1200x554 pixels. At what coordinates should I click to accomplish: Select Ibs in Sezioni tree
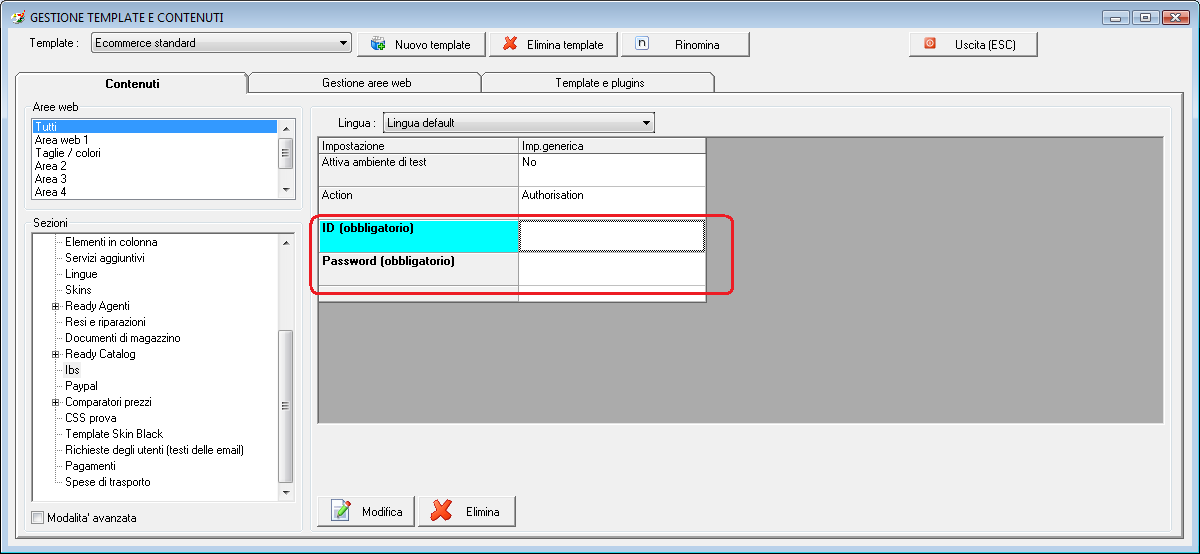72,370
